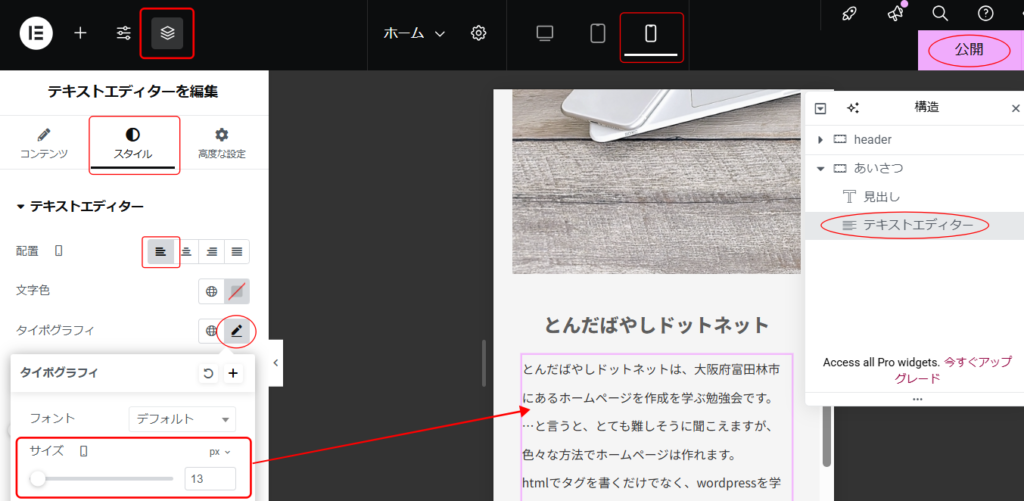This screenshot has width=1024, height=501.
Task: Add a new element with plus icon
Action: click(80, 33)
